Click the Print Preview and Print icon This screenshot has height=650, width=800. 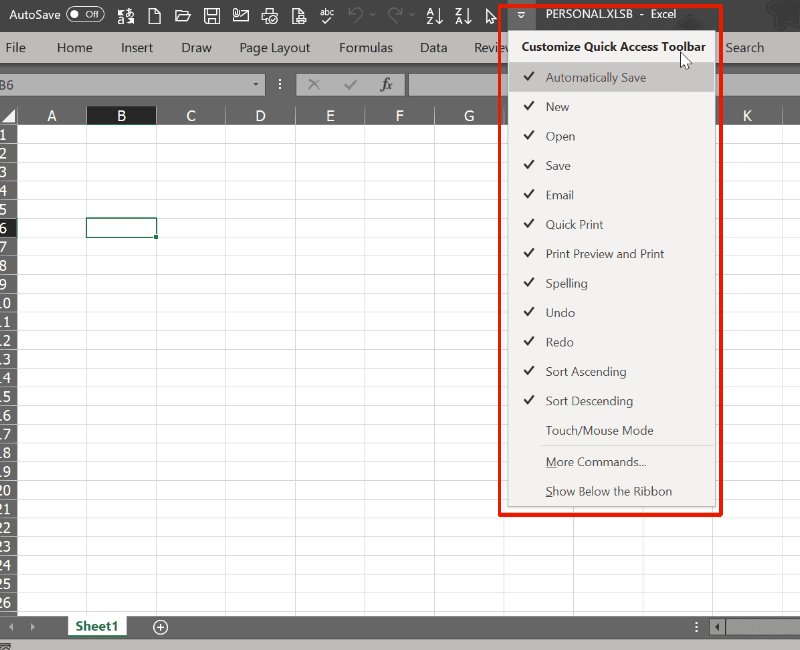(x=298, y=16)
